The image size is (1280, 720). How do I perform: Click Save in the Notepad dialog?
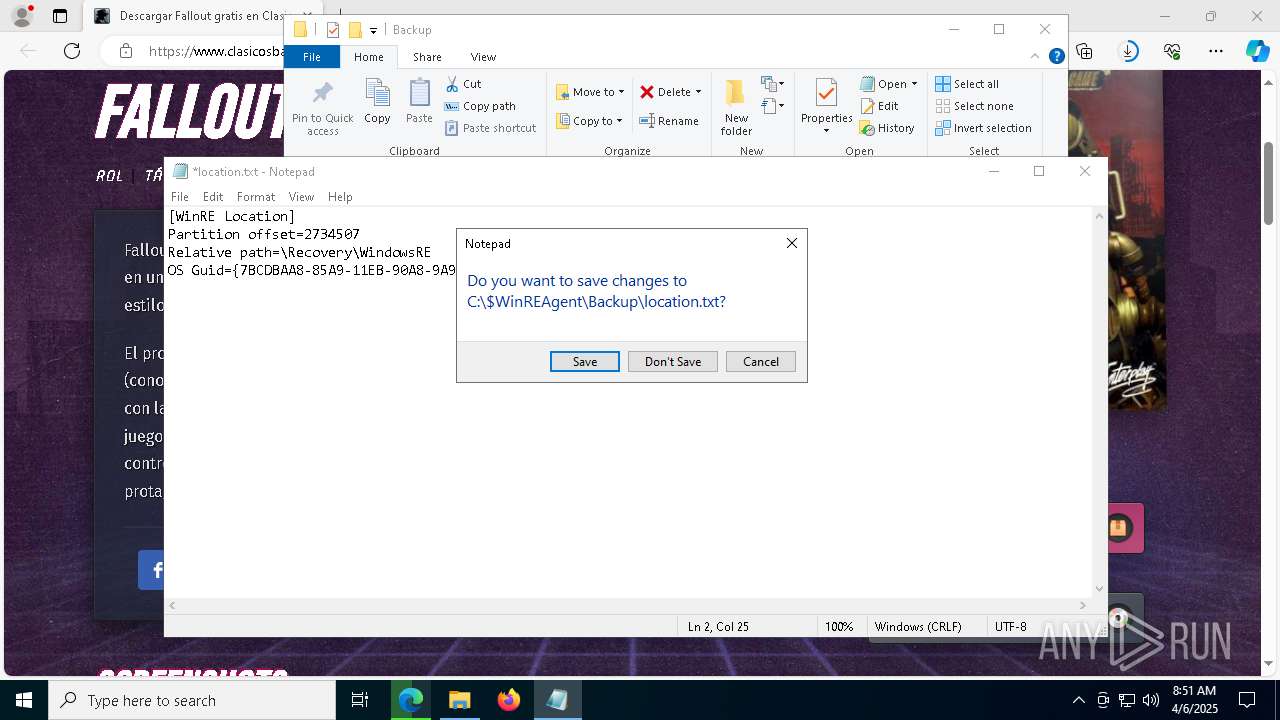click(x=585, y=362)
